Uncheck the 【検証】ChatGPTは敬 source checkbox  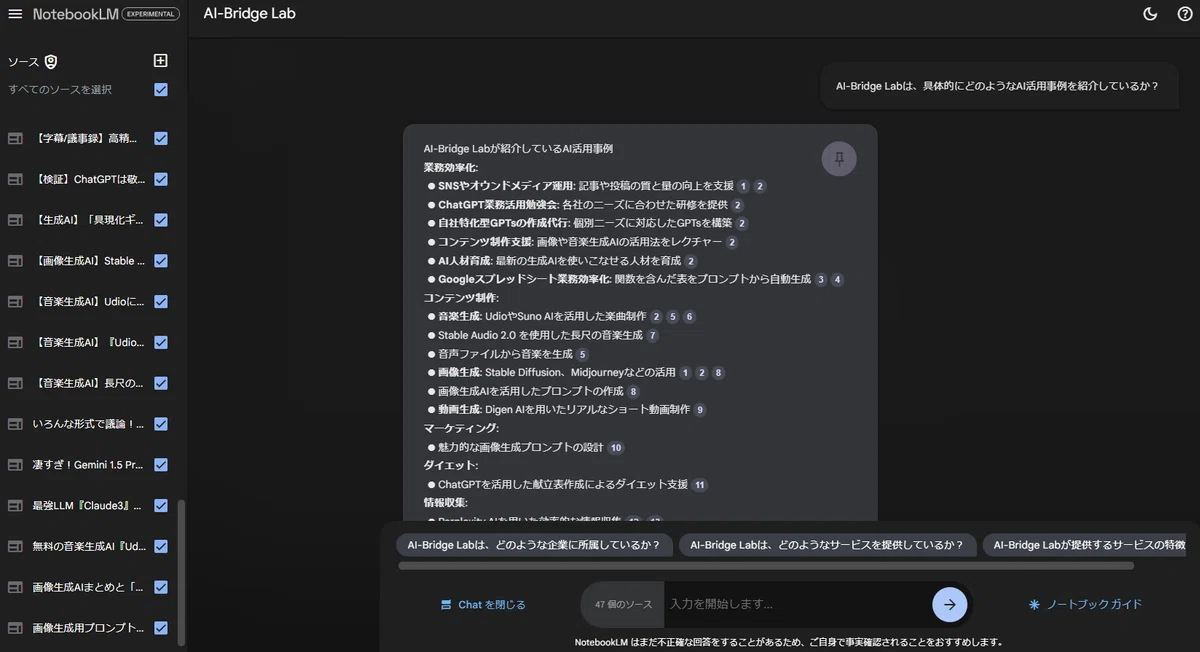[161, 179]
